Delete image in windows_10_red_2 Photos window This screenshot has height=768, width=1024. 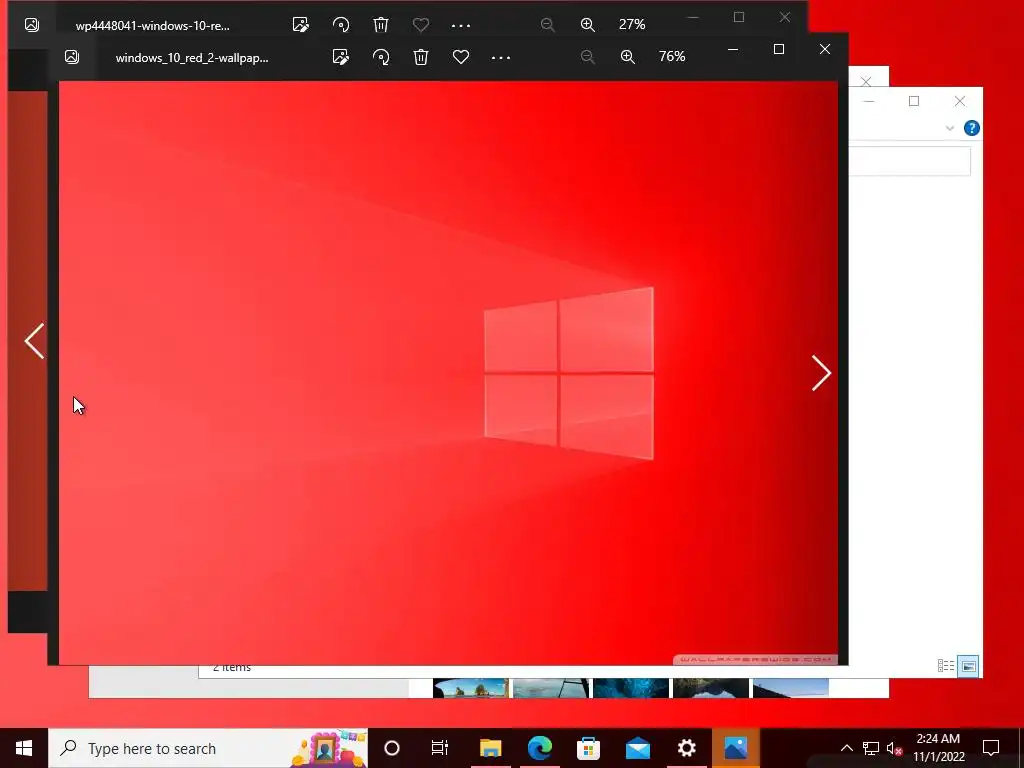(421, 57)
